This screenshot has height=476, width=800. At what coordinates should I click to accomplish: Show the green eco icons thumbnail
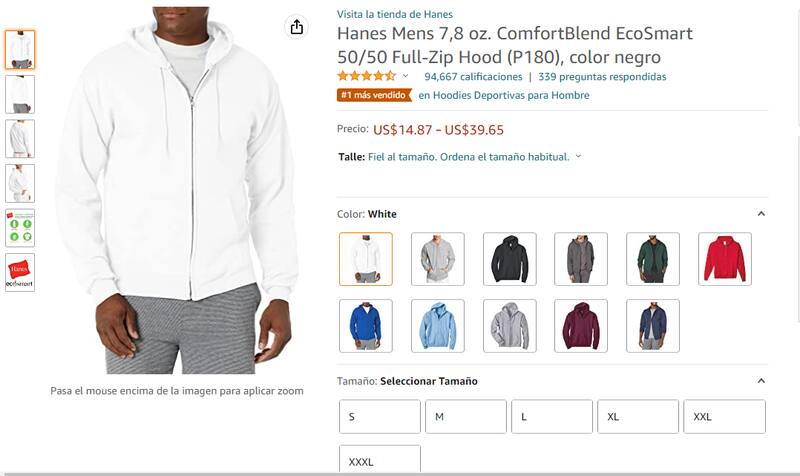20,228
